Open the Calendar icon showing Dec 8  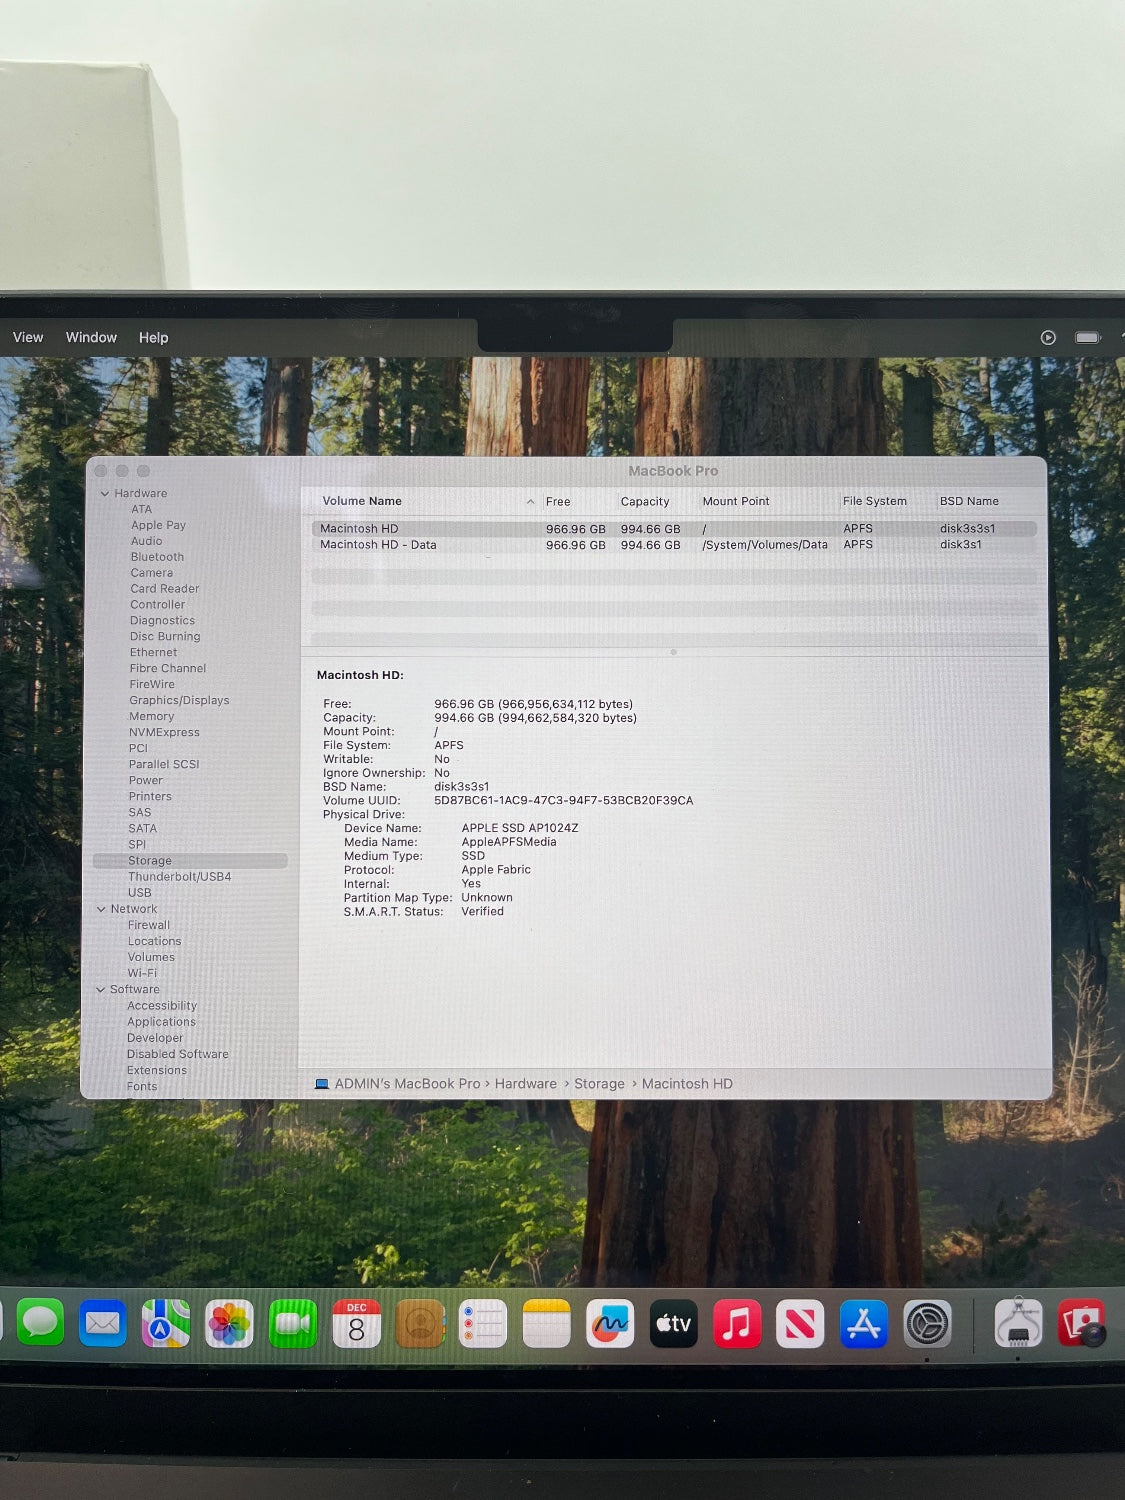(356, 1324)
